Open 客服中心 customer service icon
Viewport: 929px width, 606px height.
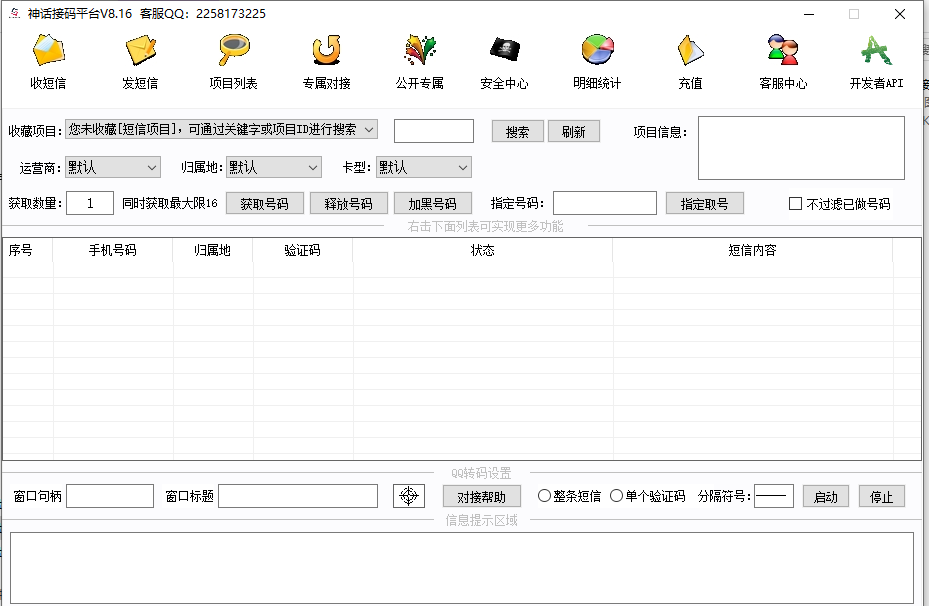[782, 51]
